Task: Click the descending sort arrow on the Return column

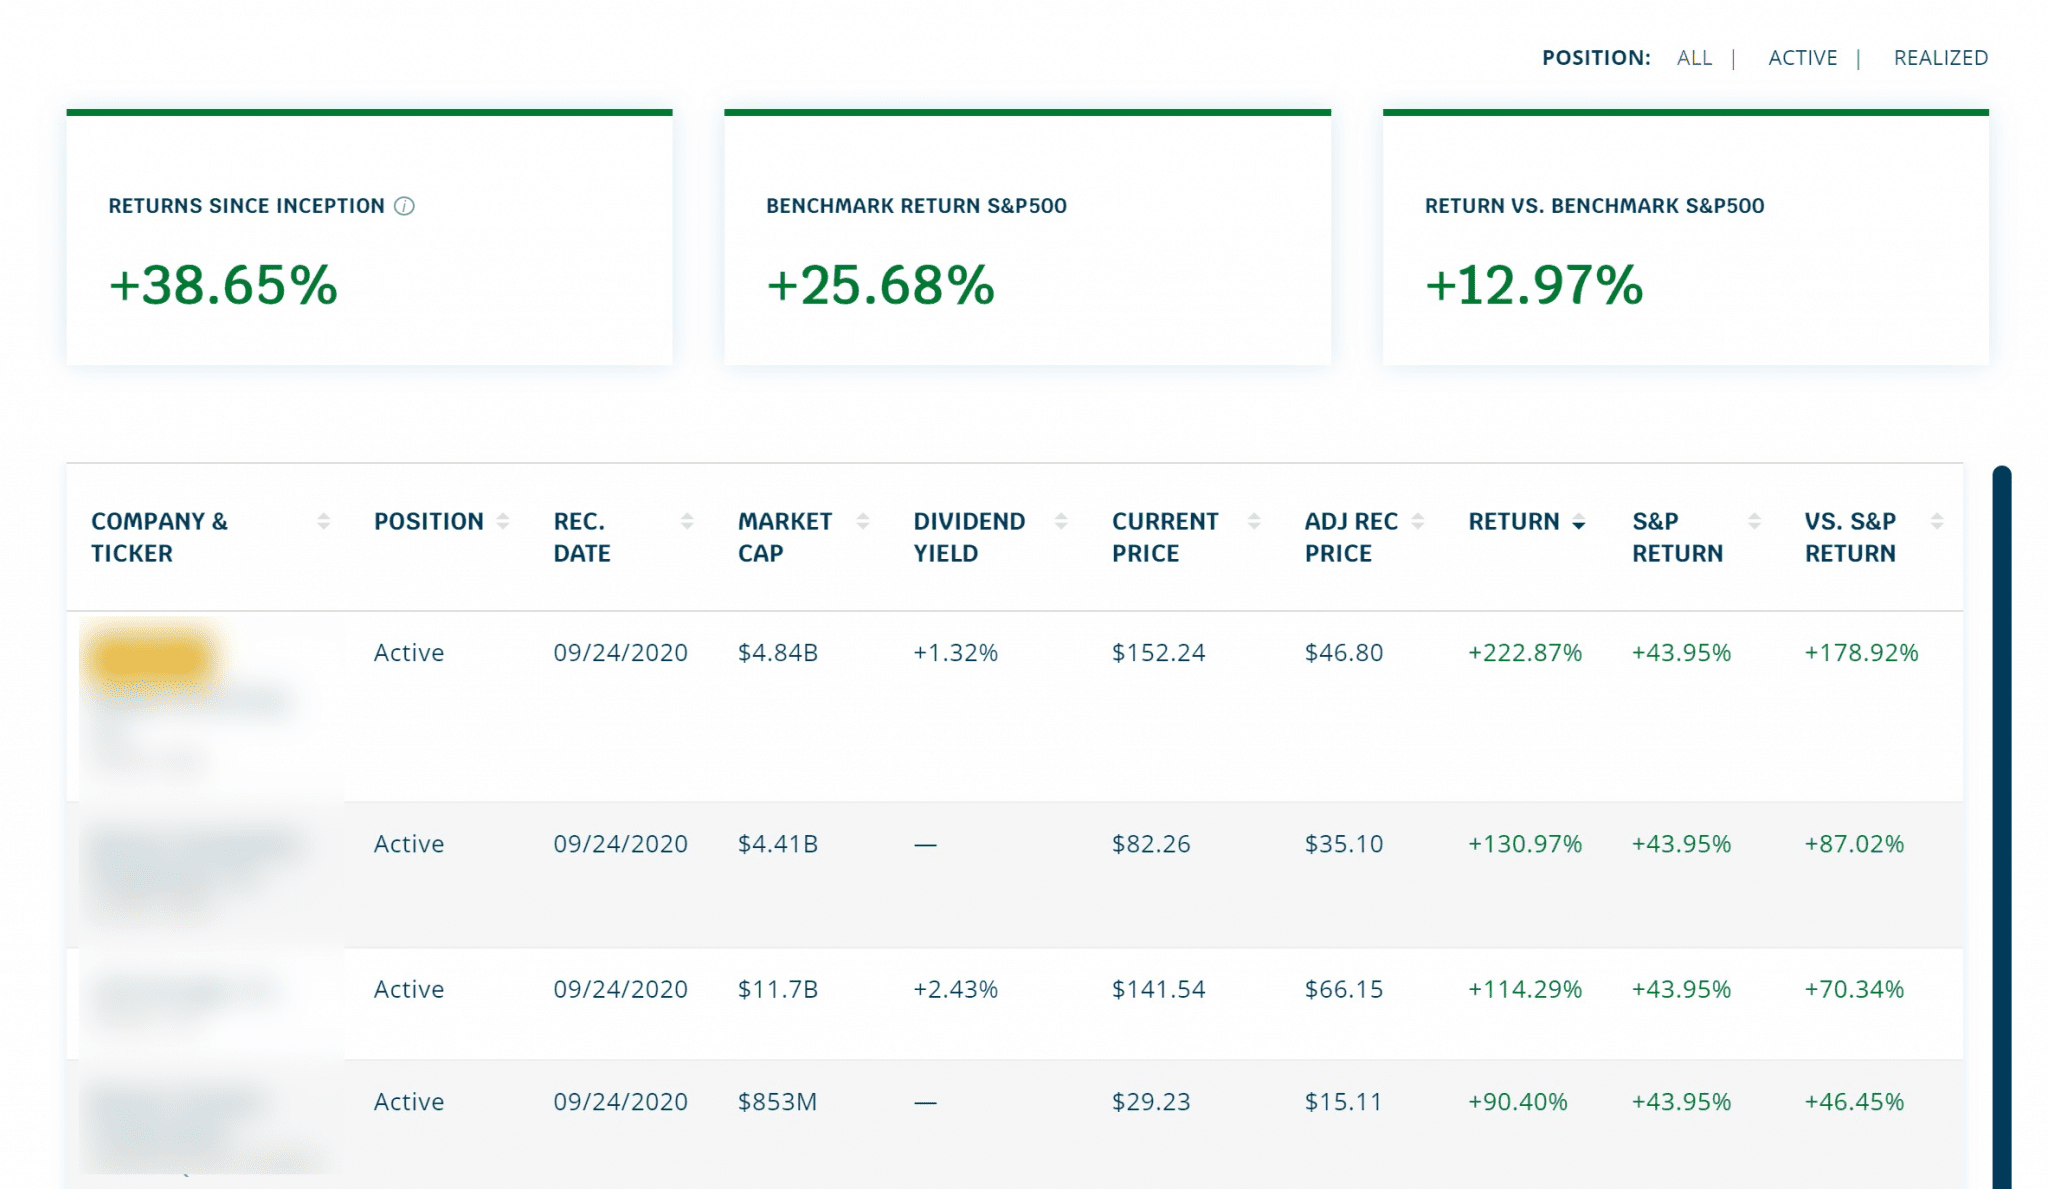Action: 1578,523
